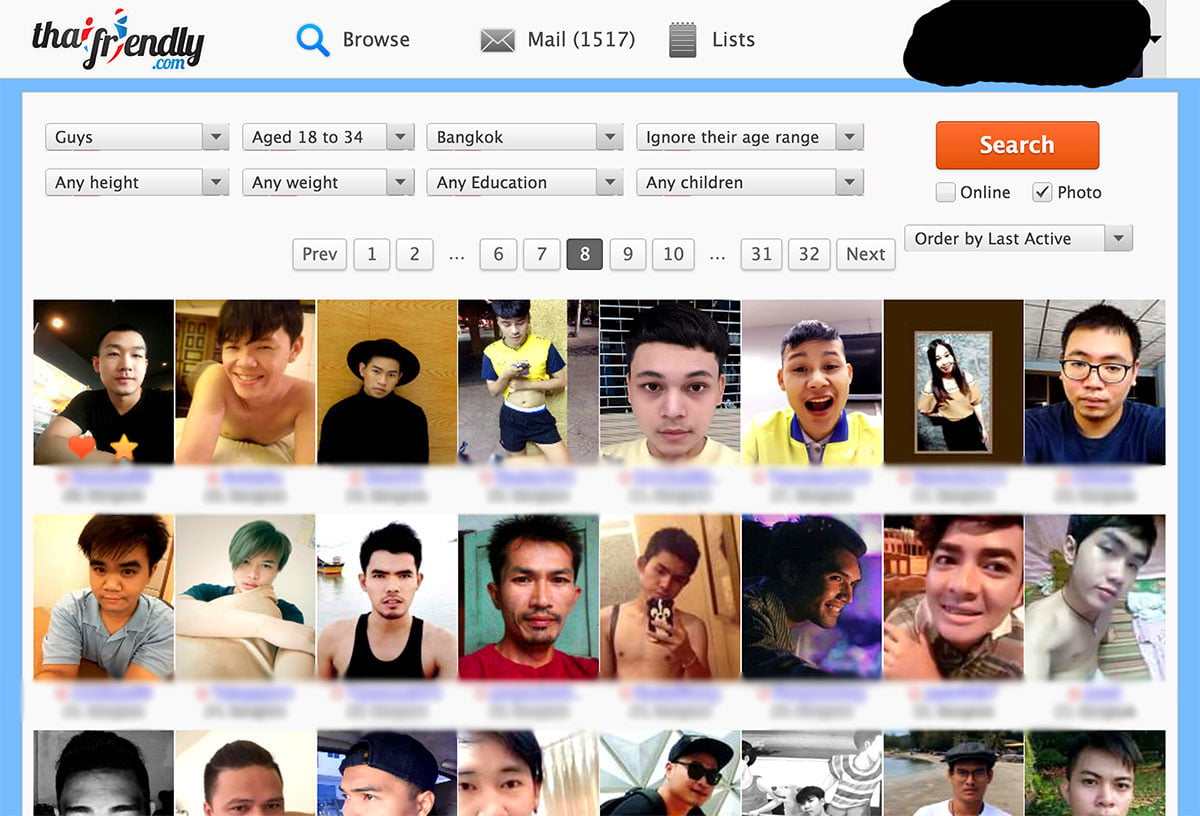Select the bottom-row beach photo with flat cap
This screenshot has height=816, width=1200.
(953, 773)
